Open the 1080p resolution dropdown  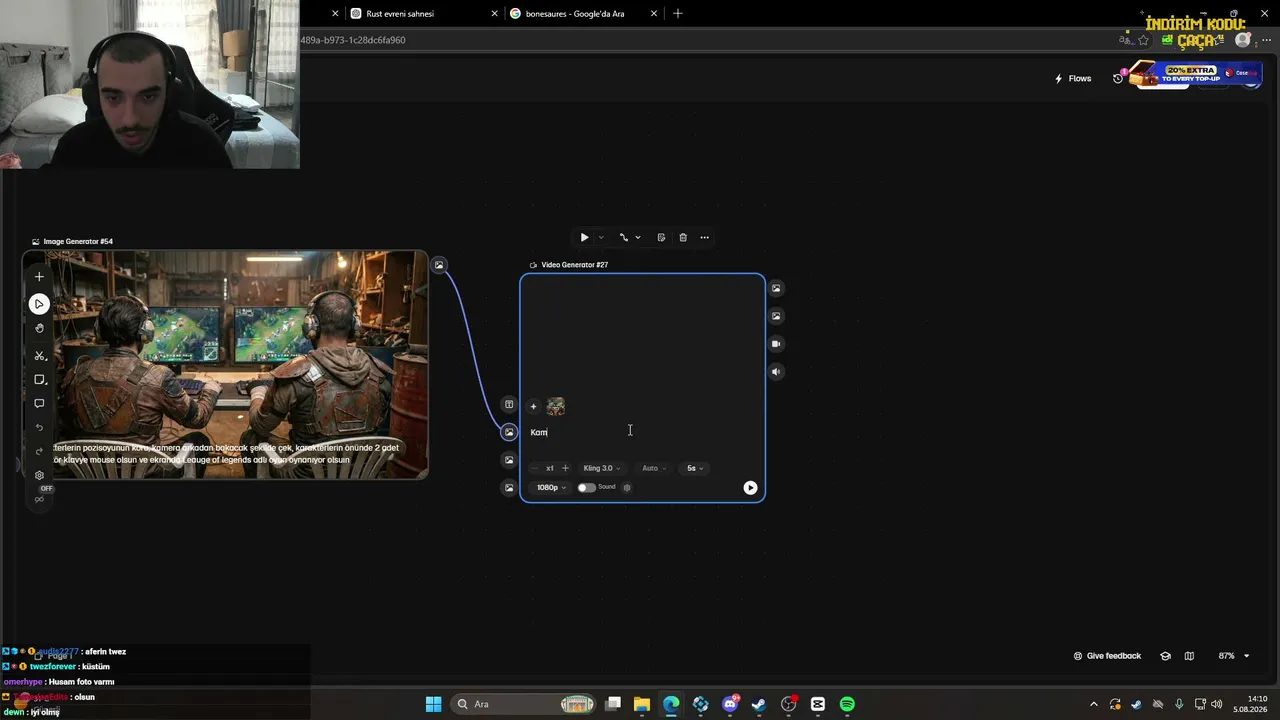[551, 488]
